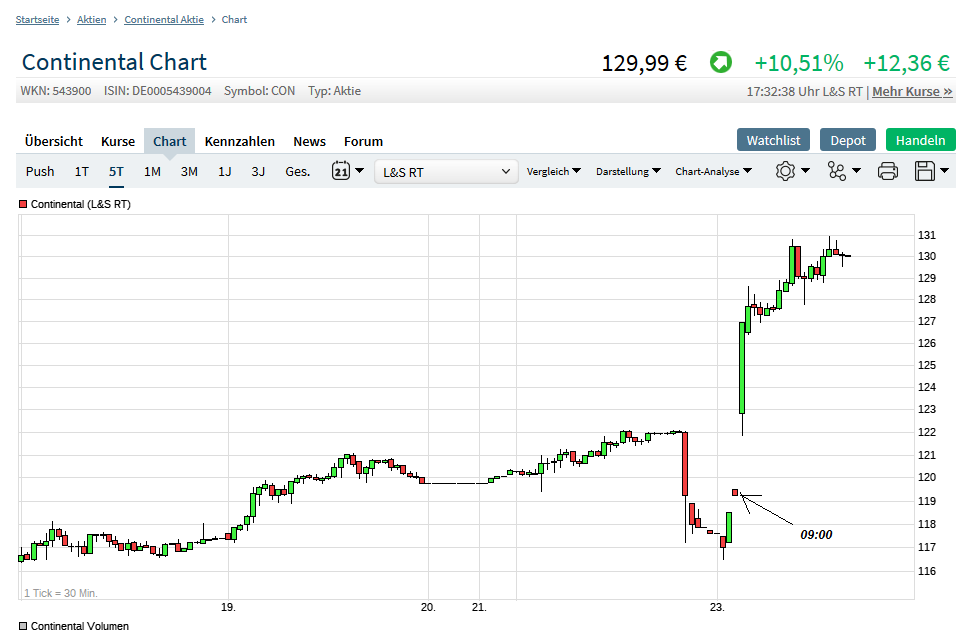
Task: Switch to the Kennzahlen tab
Action: tap(240, 141)
